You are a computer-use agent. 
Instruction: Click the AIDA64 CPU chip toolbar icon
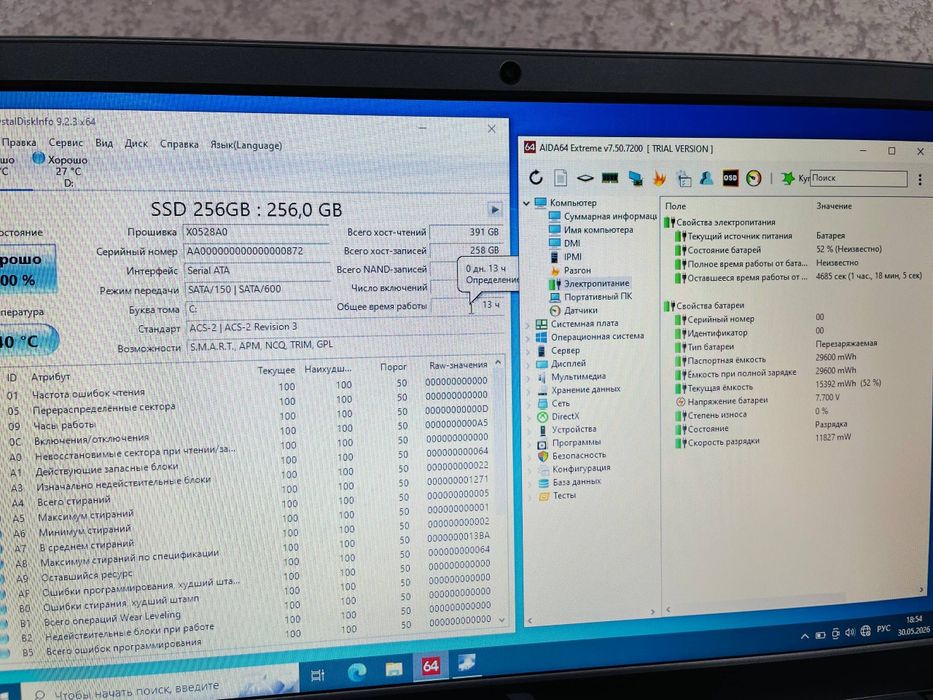pyautogui.click(x=585, y=177)
